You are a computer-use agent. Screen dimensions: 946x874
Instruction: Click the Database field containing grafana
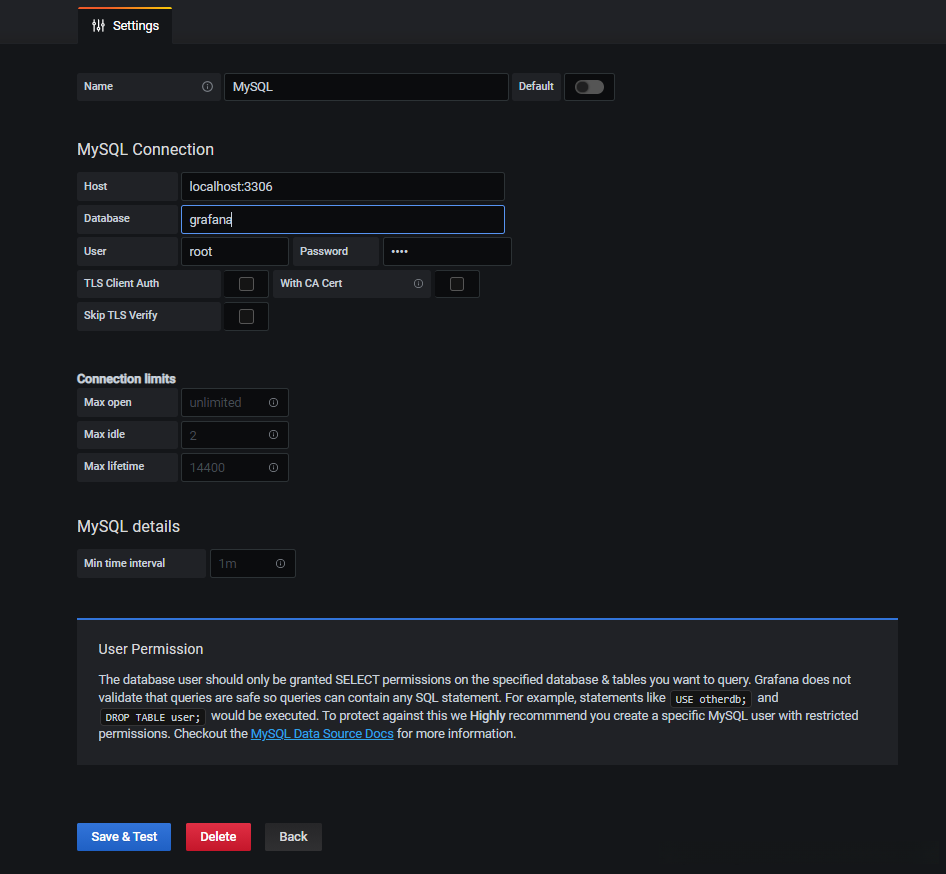343,220
